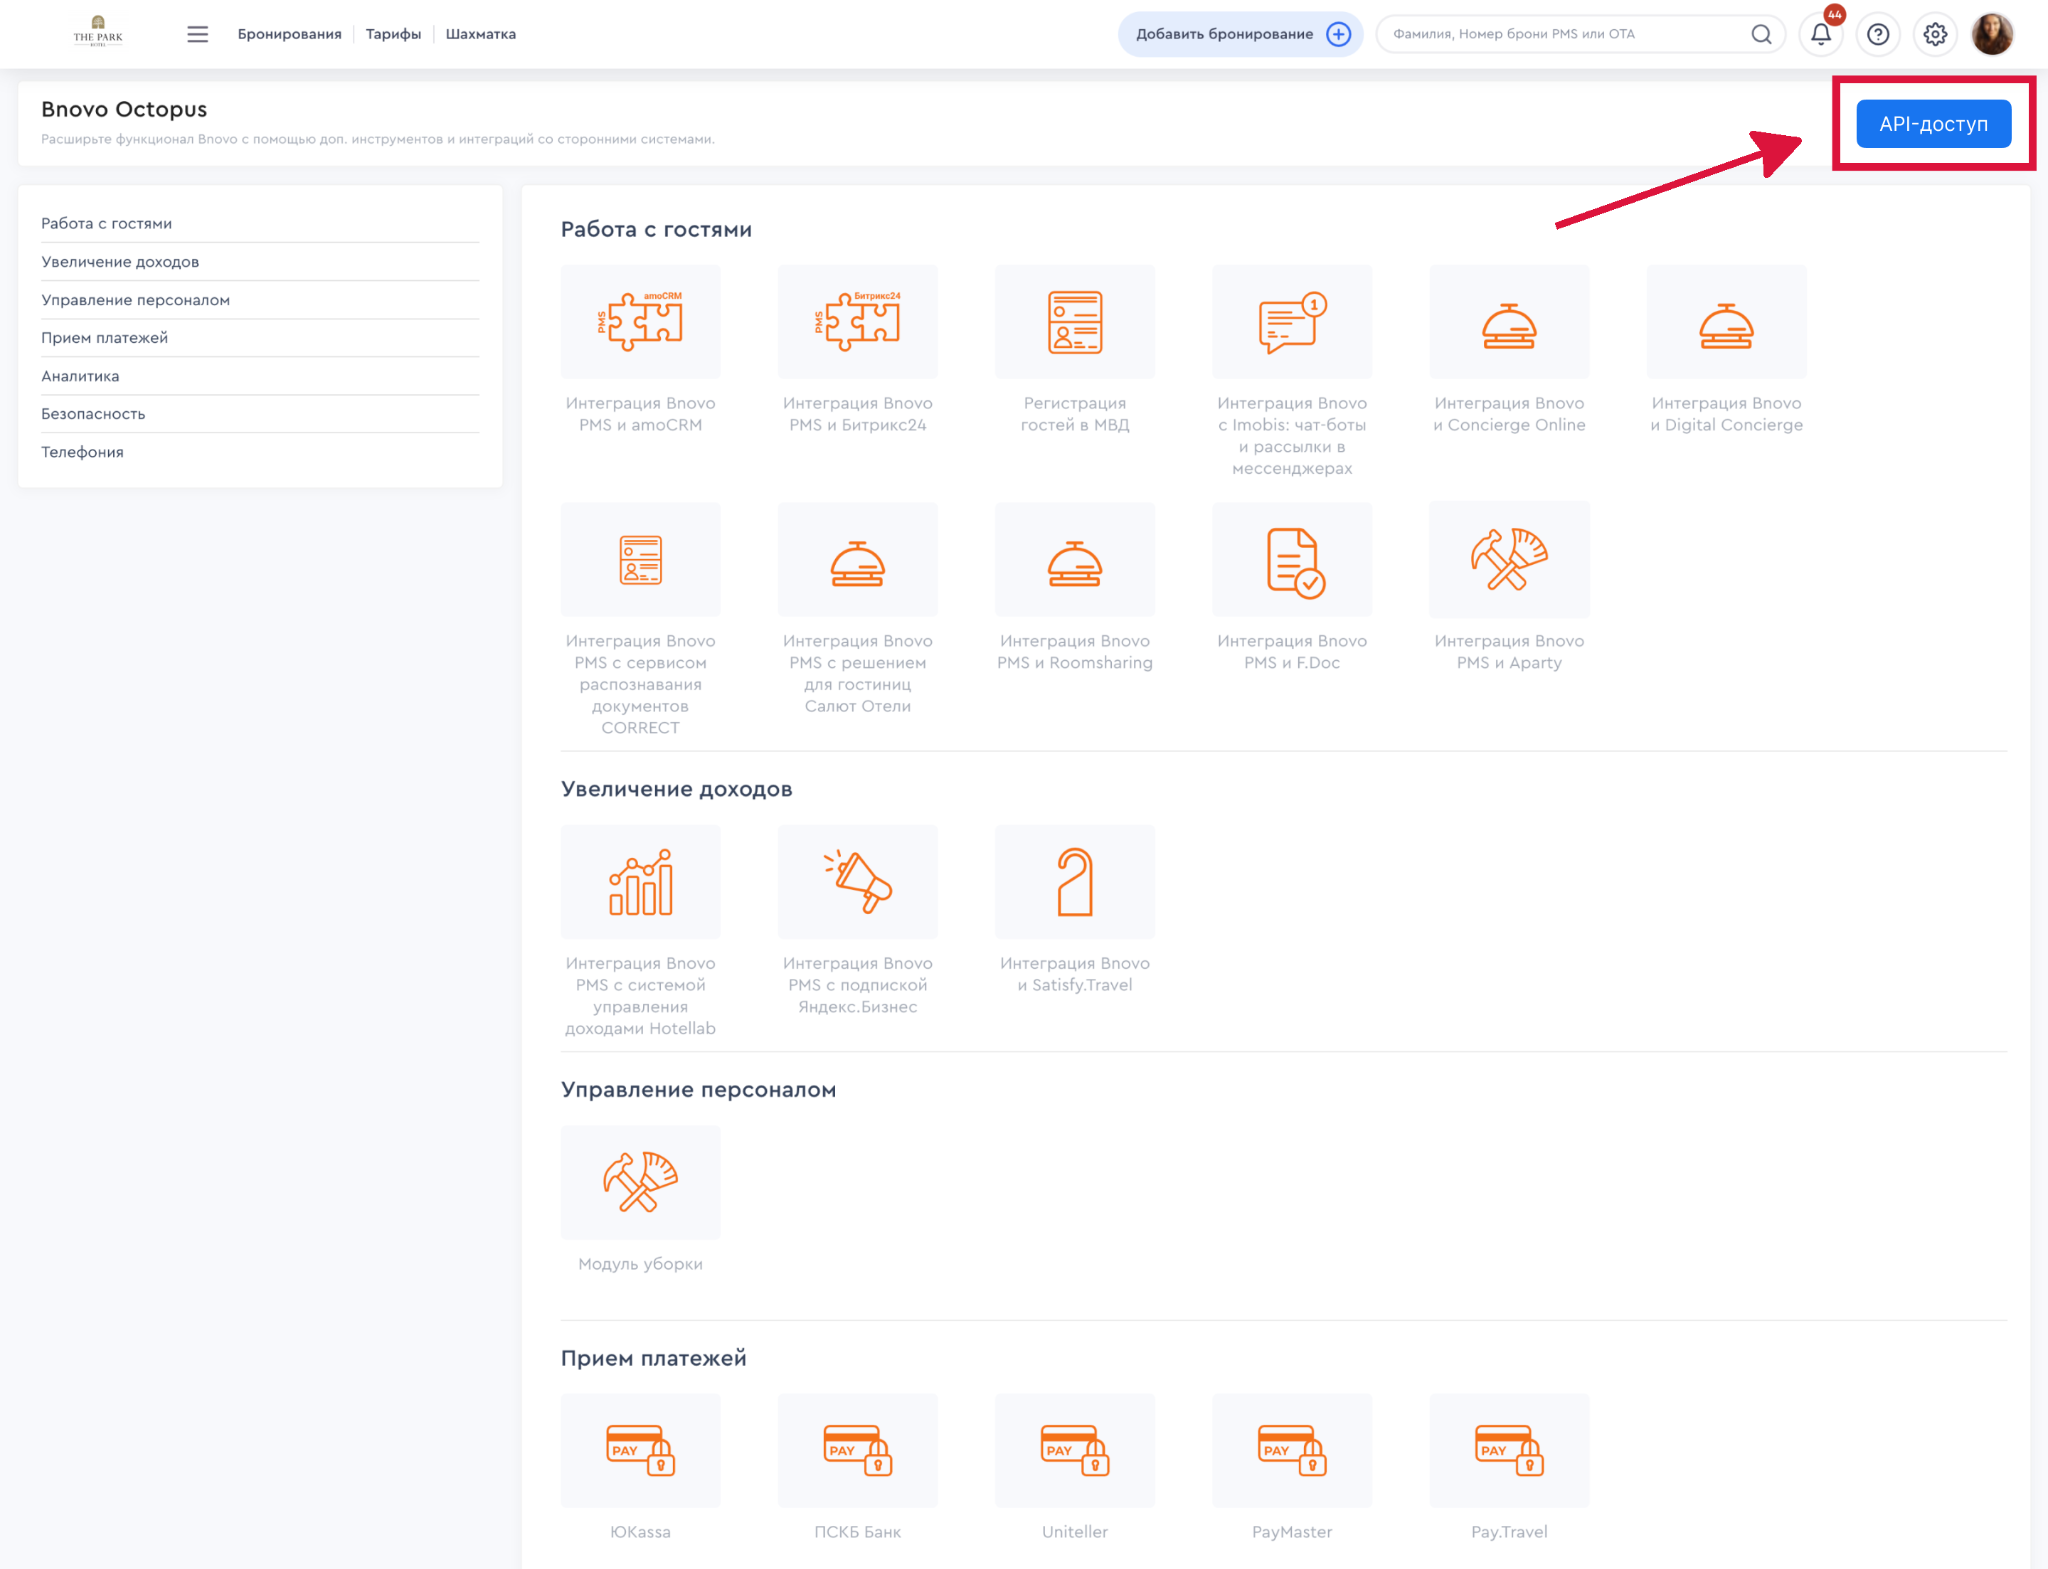The width and height of the screenshot is (2048, 1569).
Task: Open Satisfy.Travel door hanger icon
Action: pyautogui.click(x=1074, y=882)
